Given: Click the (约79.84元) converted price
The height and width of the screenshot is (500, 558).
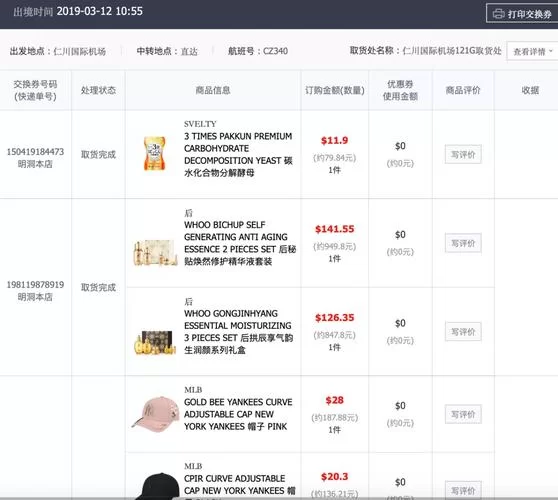Looking at the screenshot, I should coord(335,158).
